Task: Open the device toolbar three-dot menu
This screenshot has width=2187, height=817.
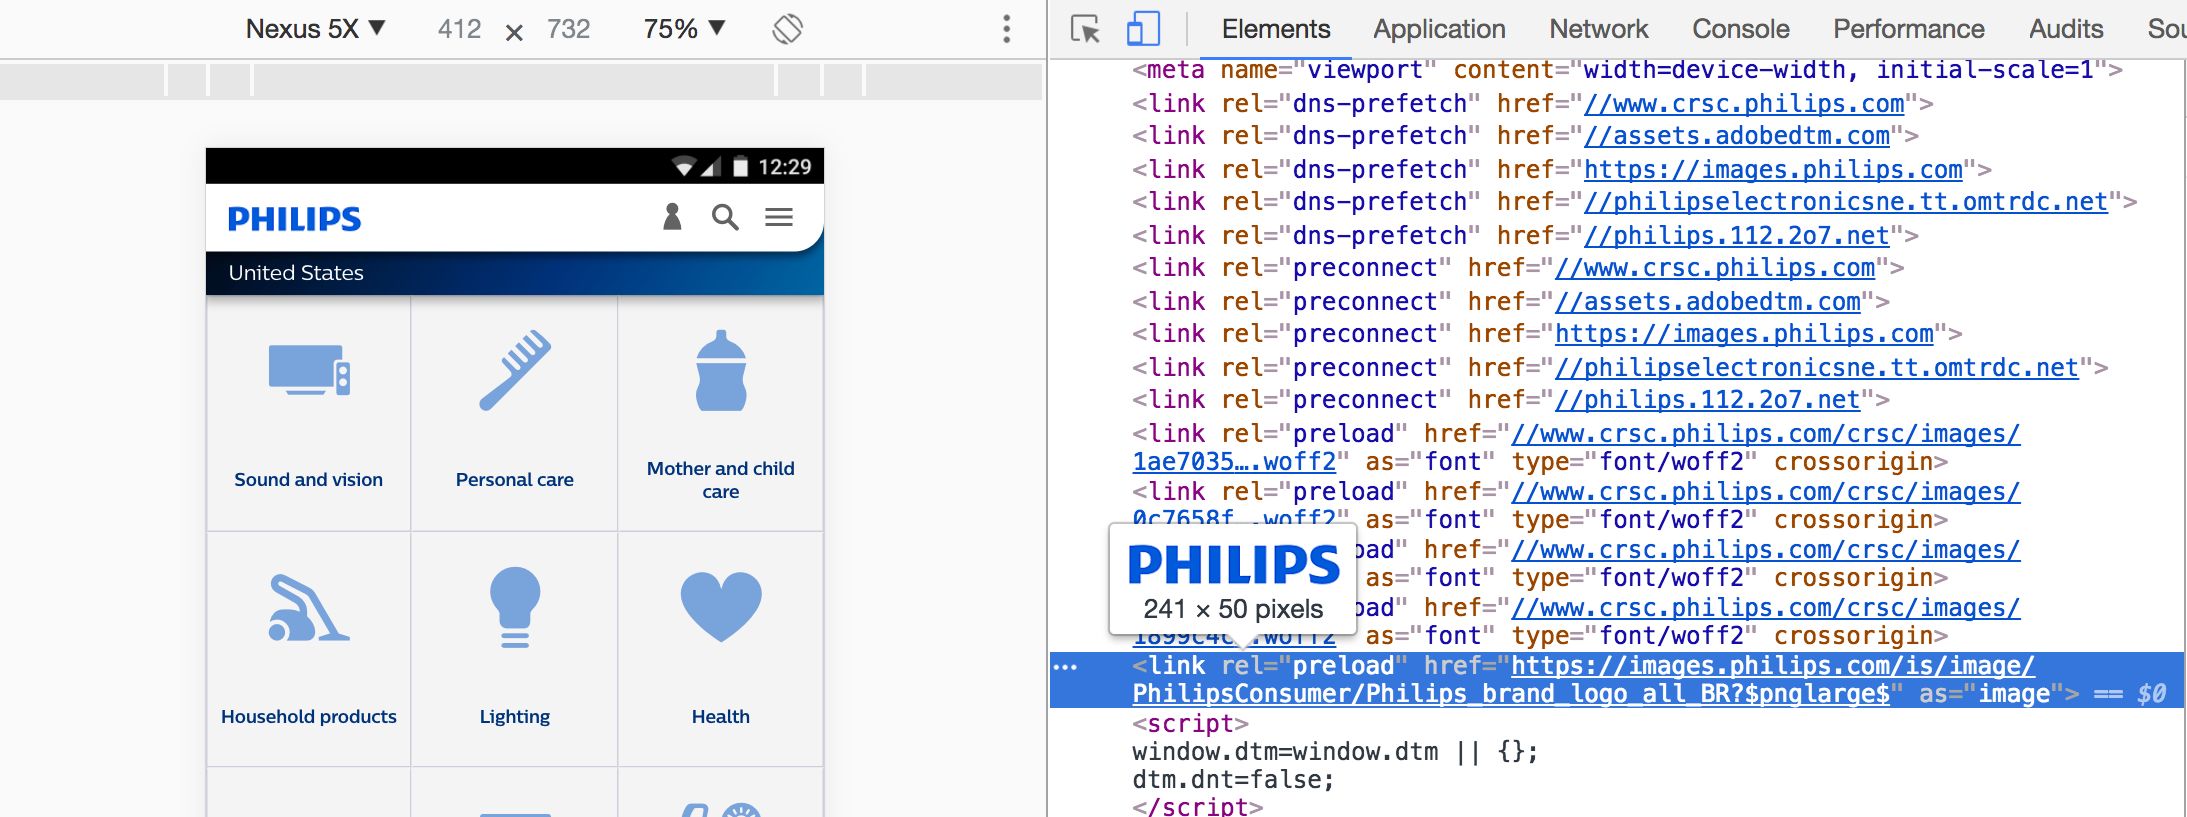Action: [1007, 29]
